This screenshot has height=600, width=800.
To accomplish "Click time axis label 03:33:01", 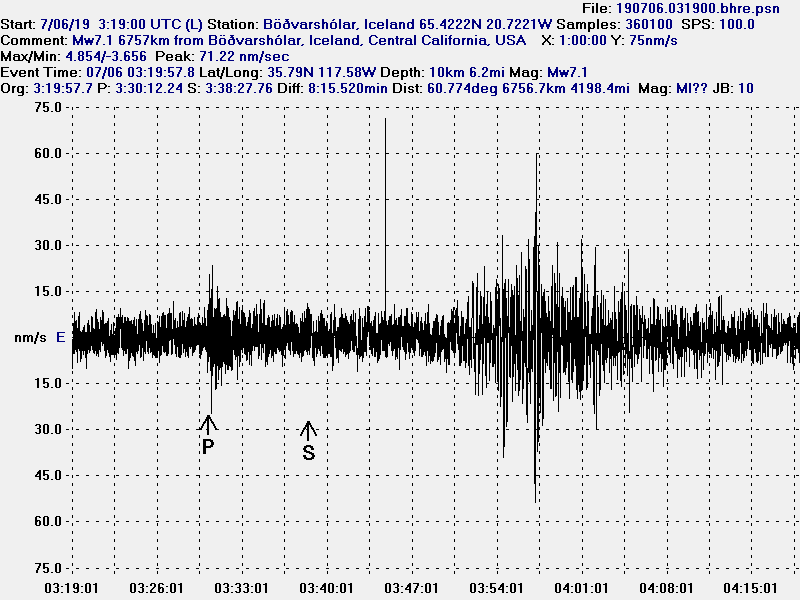I will tap(241, 588).
